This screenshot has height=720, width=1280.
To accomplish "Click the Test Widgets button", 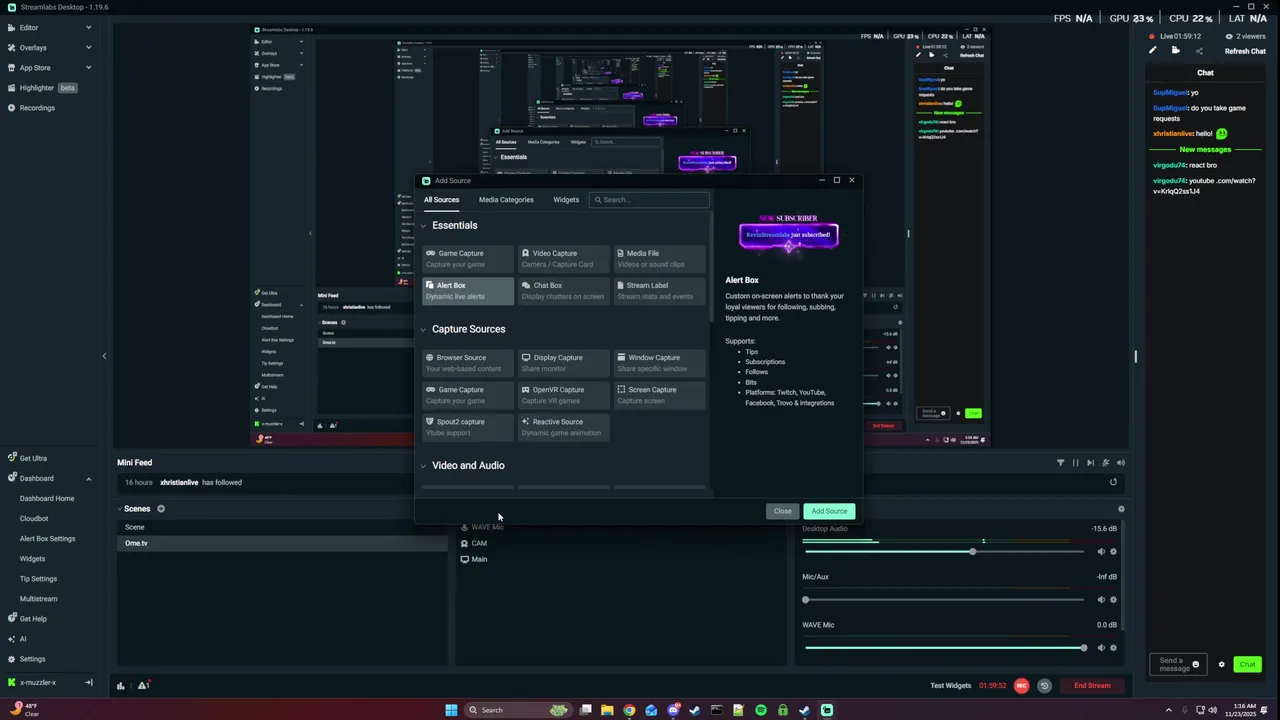I will tap(950, 686).
